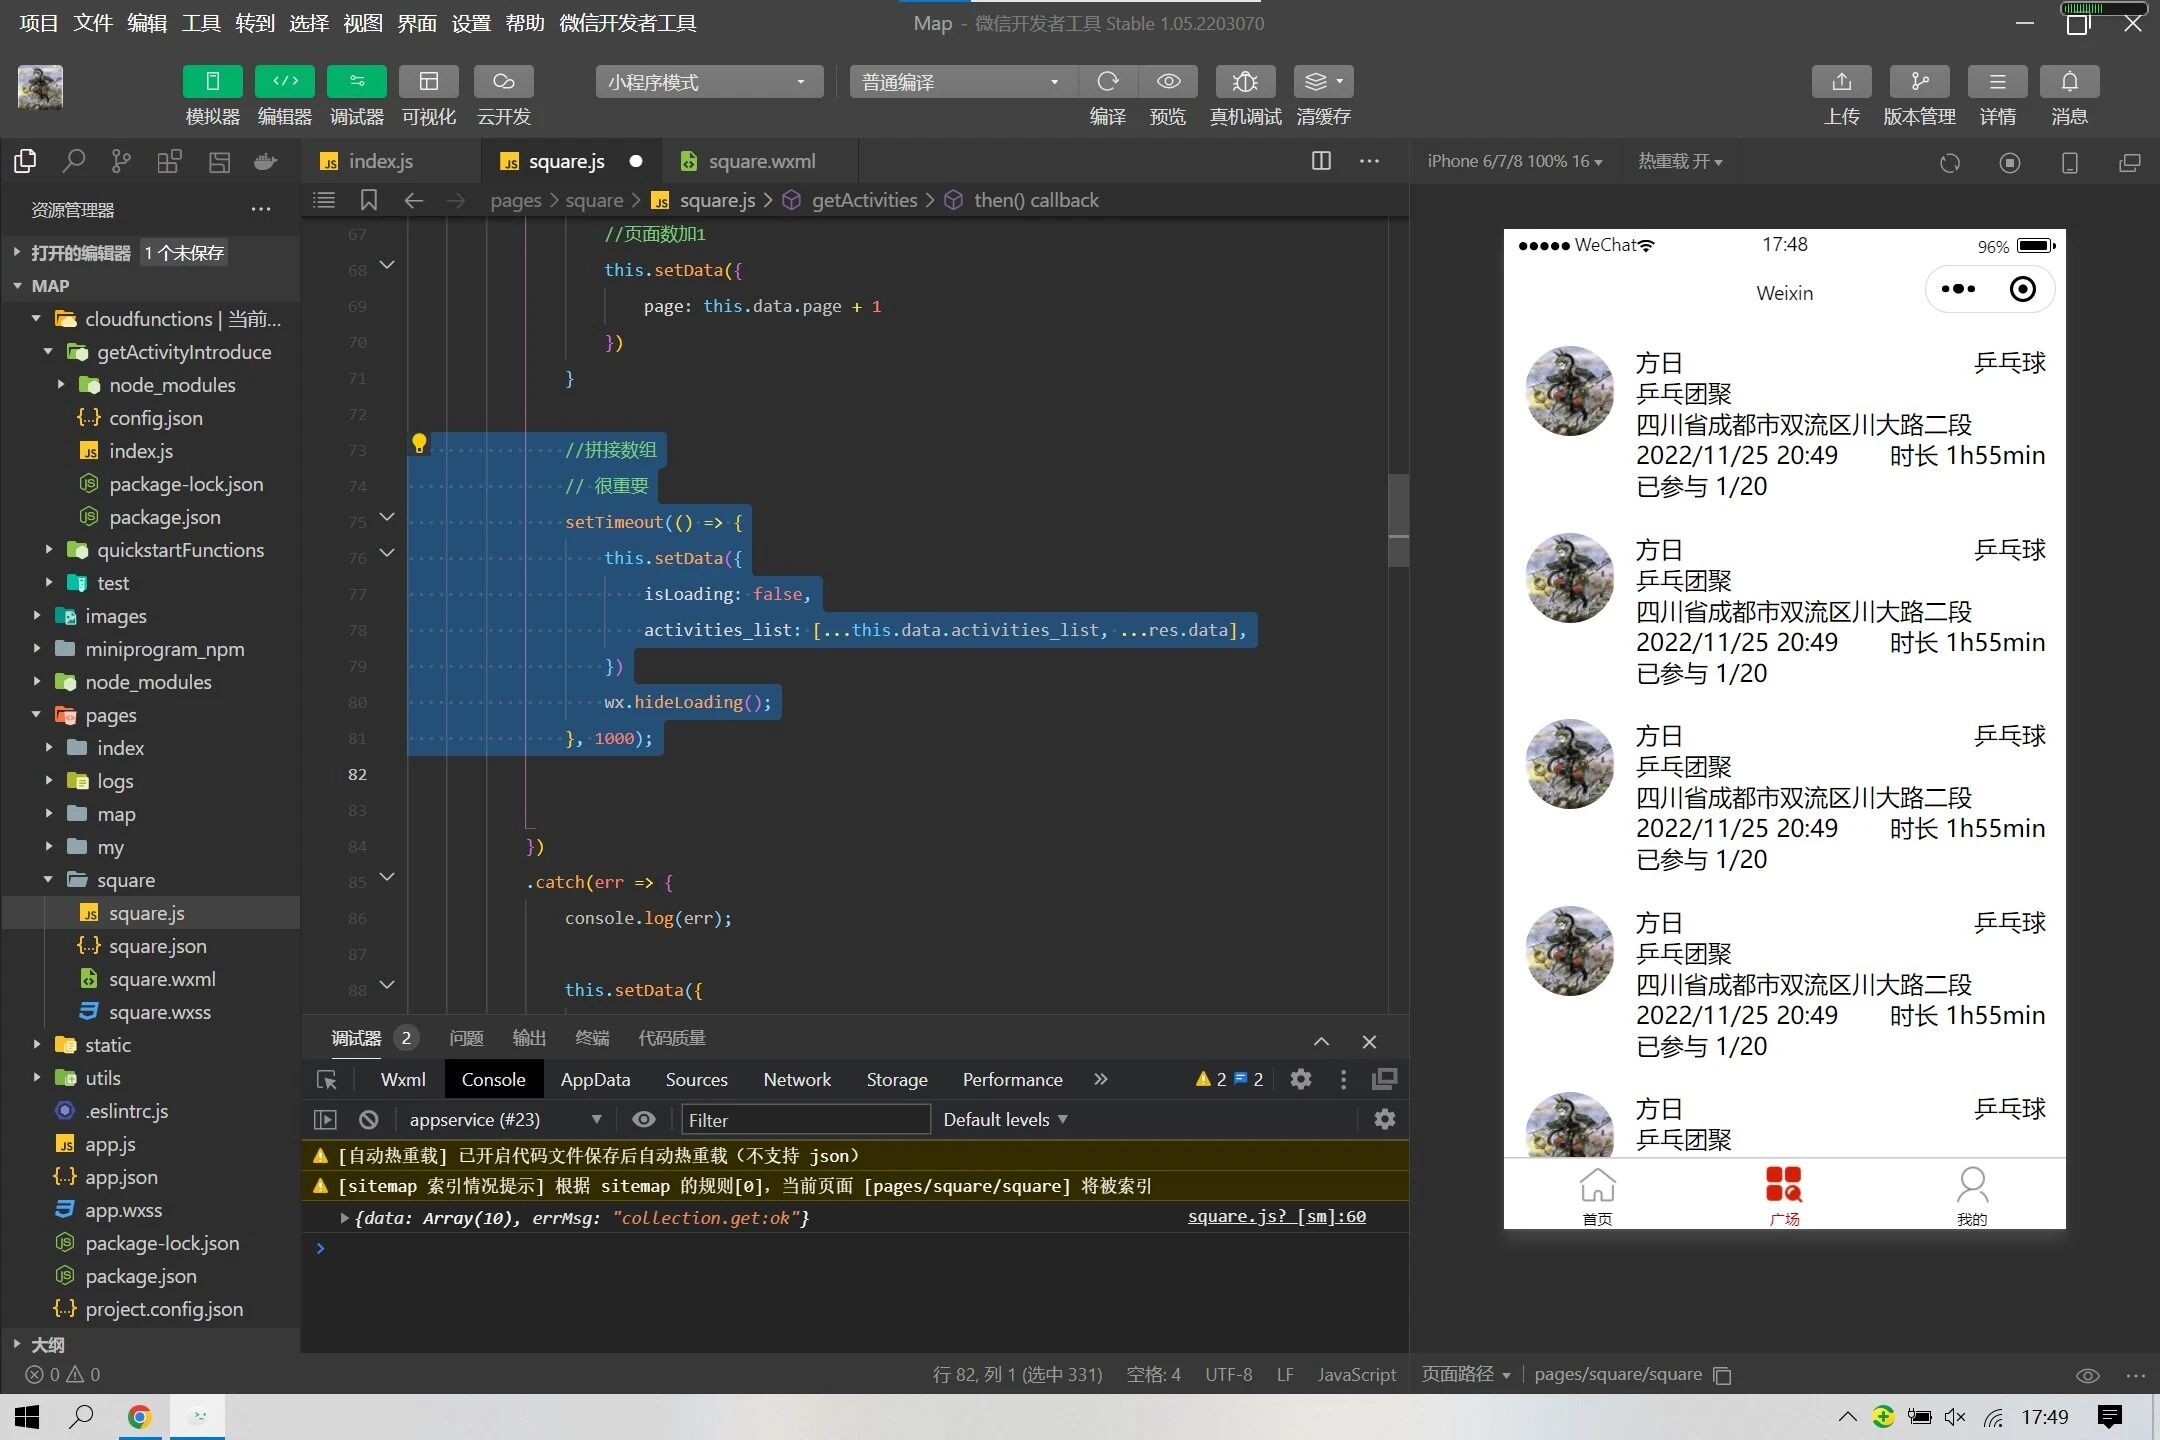Toggle the editor (编辑器) panel button
Image resolution: width=2160 pixels, height=1440 pixels.
point(284,82)
